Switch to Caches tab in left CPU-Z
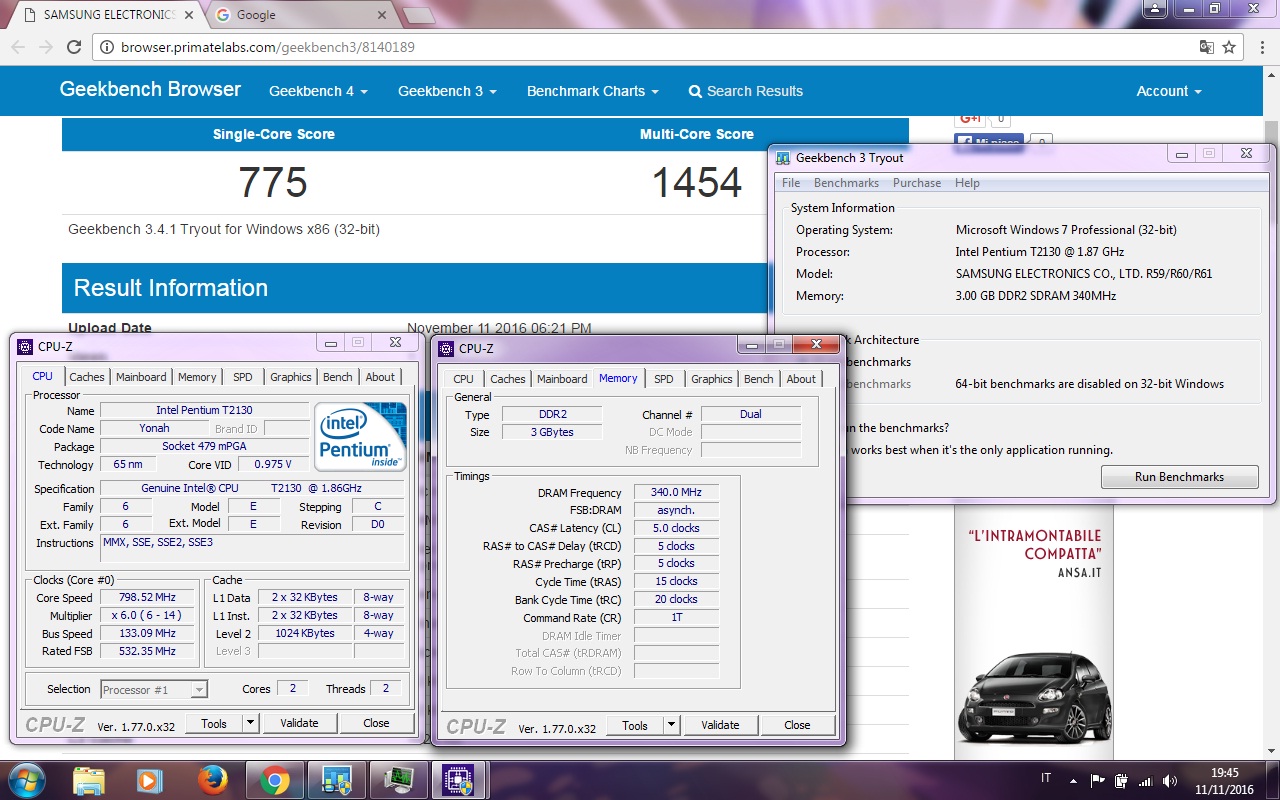 coord(87,377)
